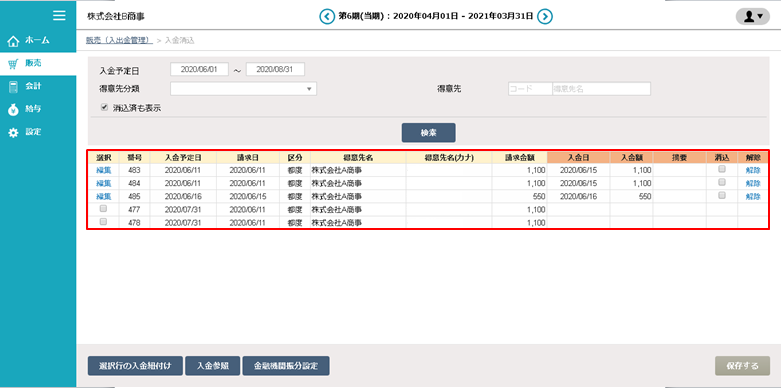Click the start date field 2020/06/01
The height and width of the screenshot is (388, 781).
pyautogui.click(x=199, y=70)
